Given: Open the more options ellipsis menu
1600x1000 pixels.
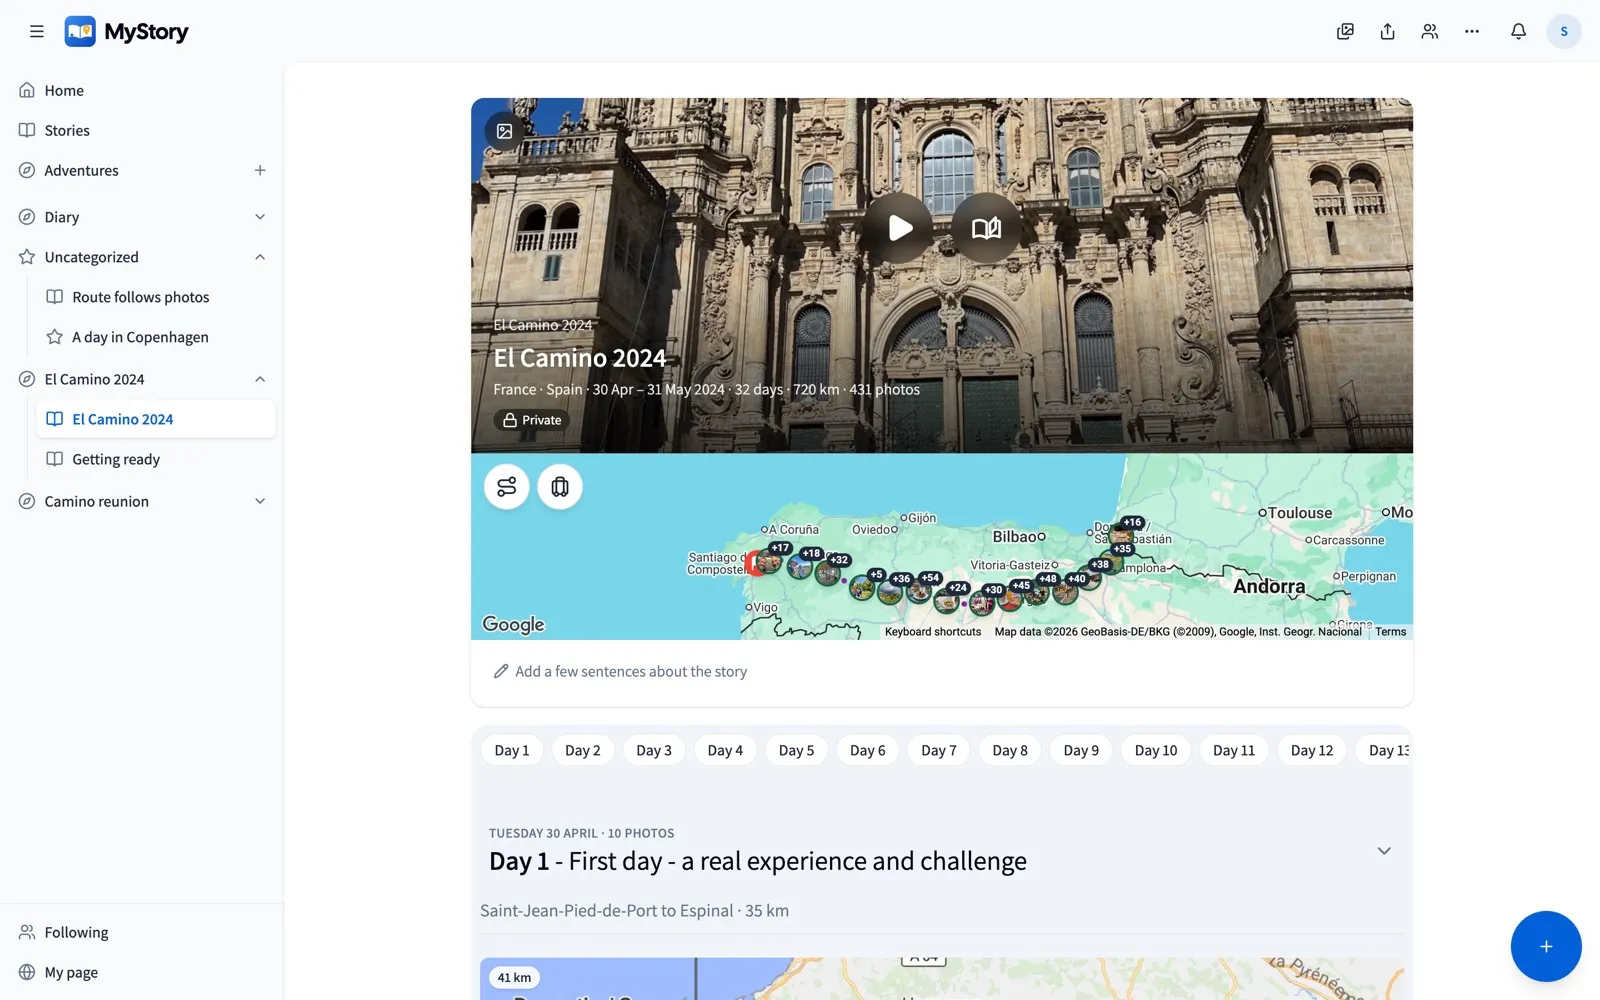Looking at the screenshot, I should (1472, 32).
